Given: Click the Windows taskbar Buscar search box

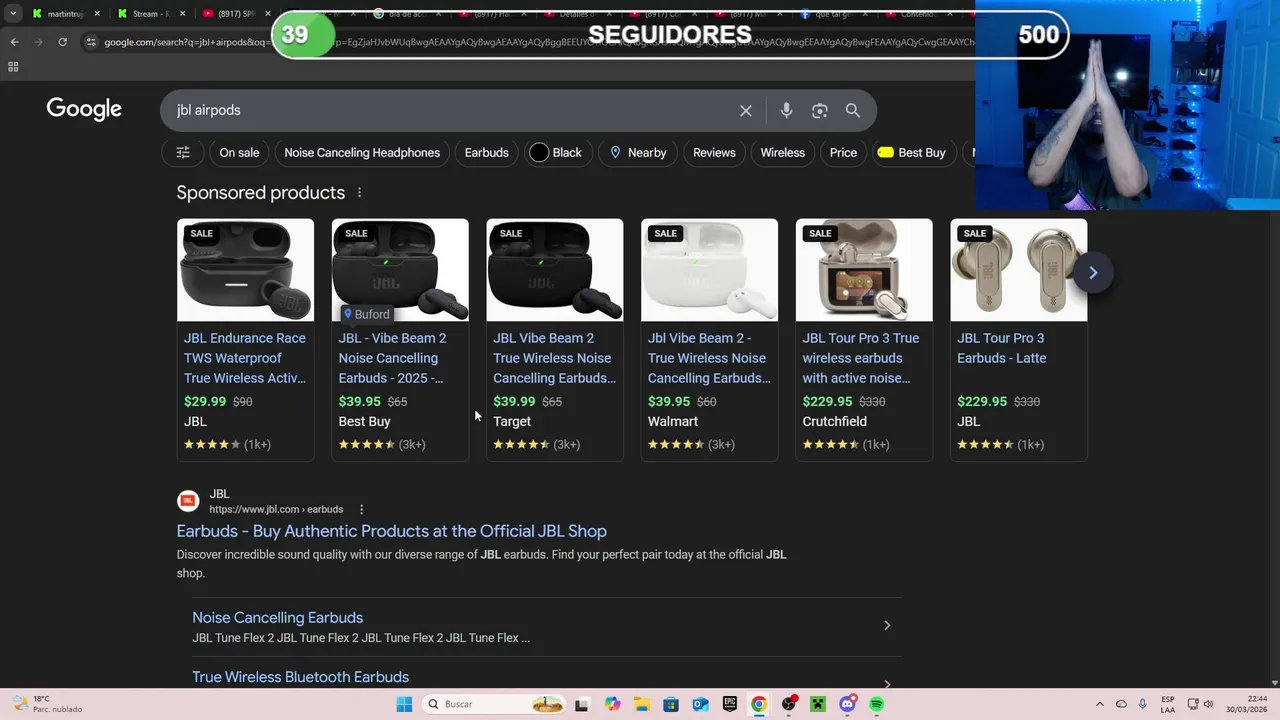Looking at the screenshot, I should click(x=494, y=704).
